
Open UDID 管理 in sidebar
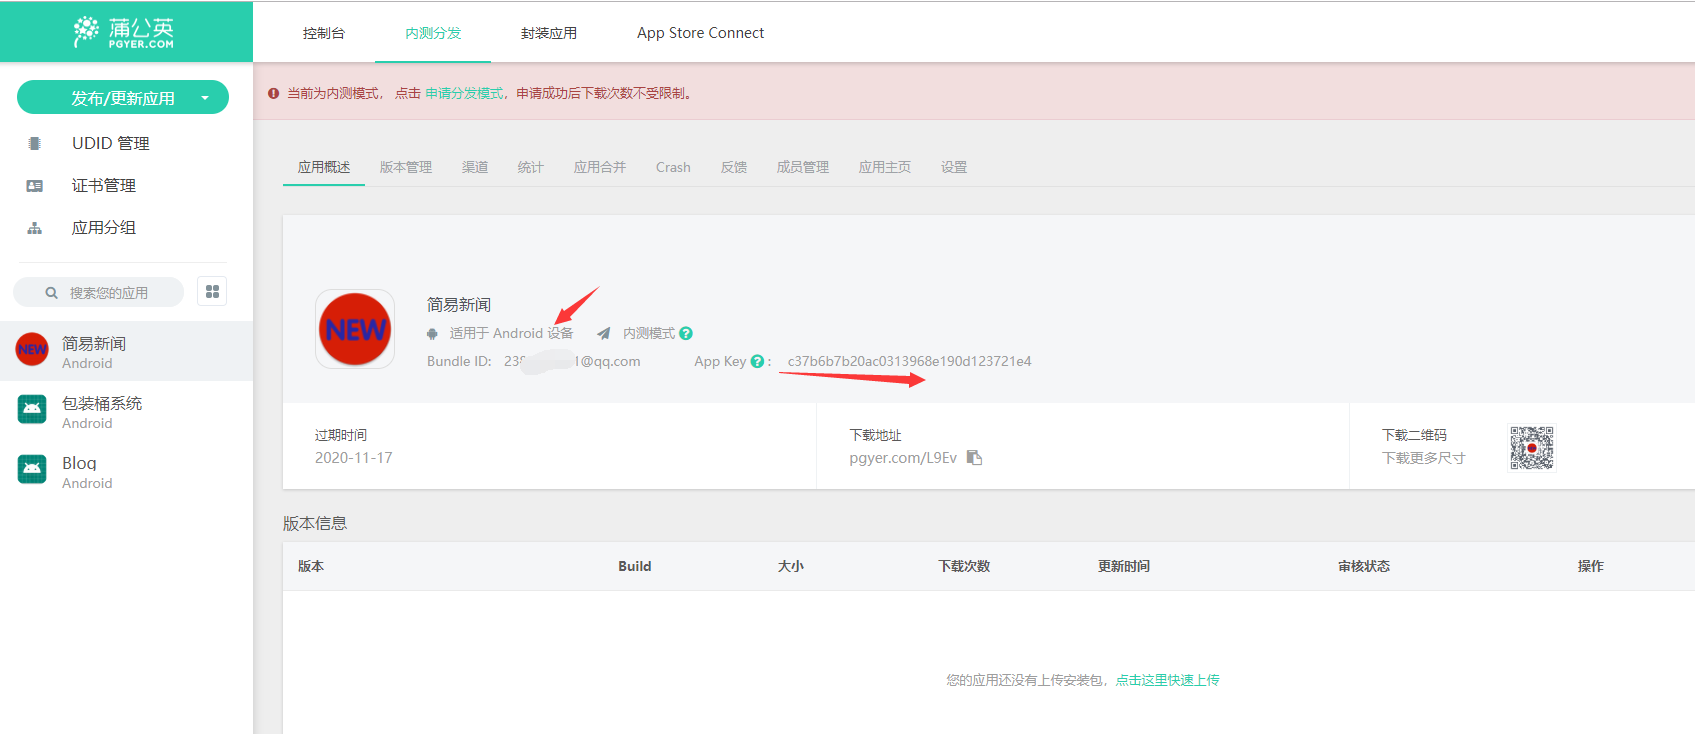point(110,143)
